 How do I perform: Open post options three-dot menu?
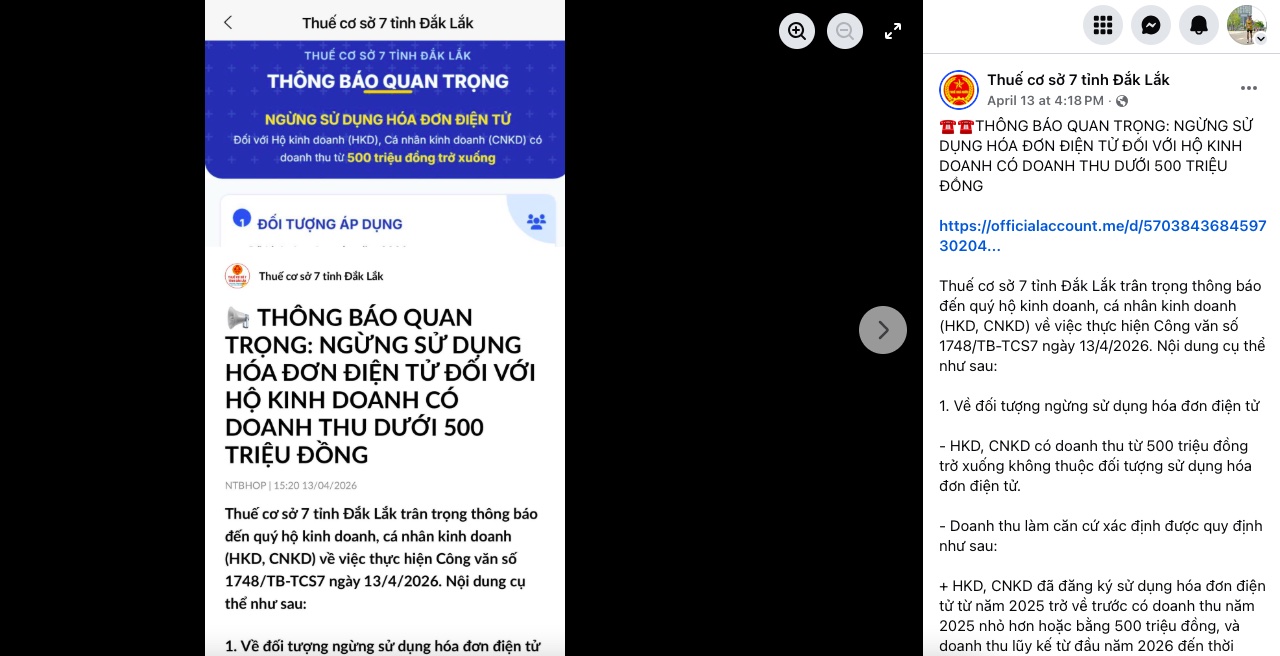(1248, 88)
